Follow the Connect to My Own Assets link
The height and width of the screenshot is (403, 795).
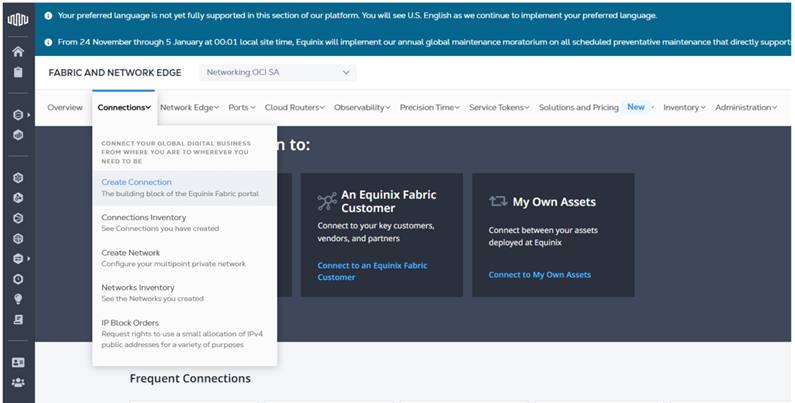pos(539,274)
